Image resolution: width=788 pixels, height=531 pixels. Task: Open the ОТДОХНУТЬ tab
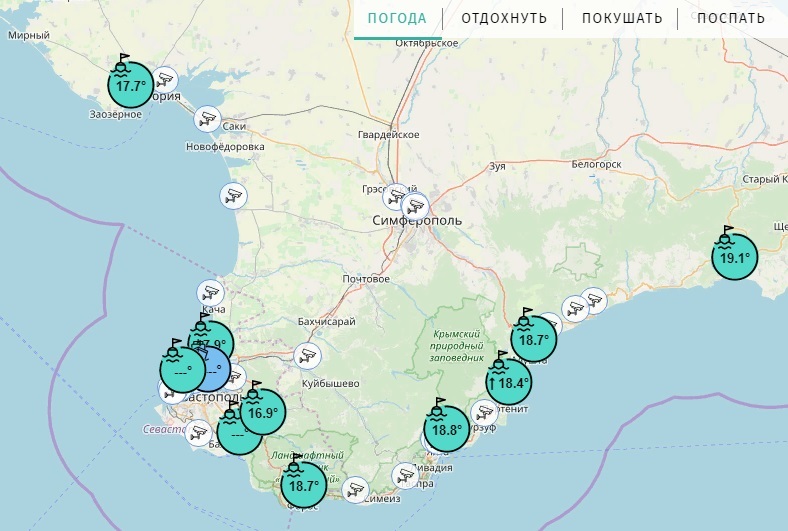pyautogui.click(x=504, y=18)
